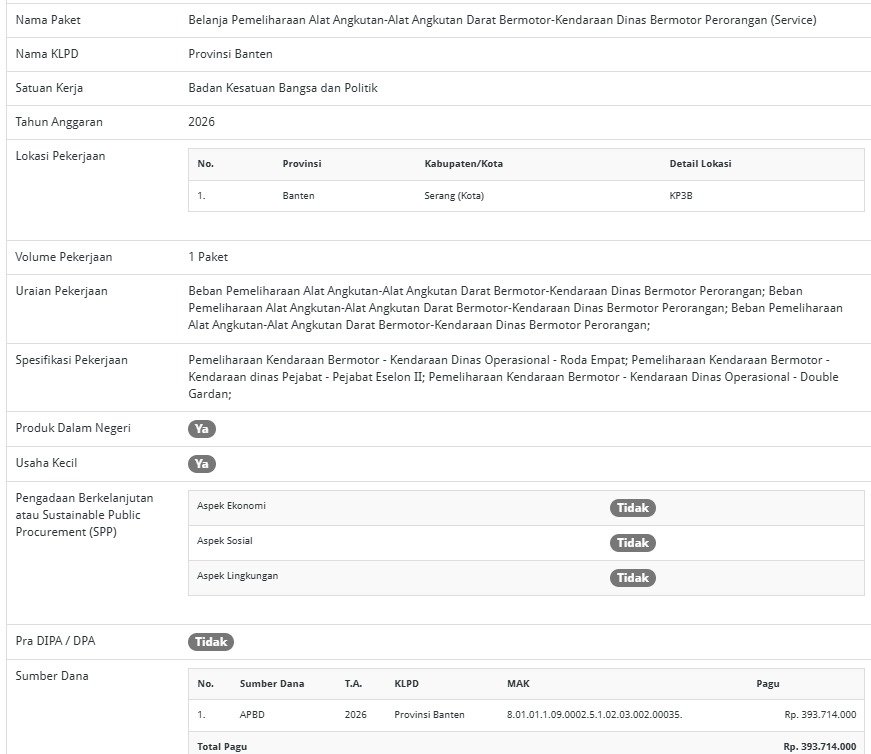Click the Tidak badge for Aspek Lingkungan
Screen dimensions: 871x754
coord(632,578)
